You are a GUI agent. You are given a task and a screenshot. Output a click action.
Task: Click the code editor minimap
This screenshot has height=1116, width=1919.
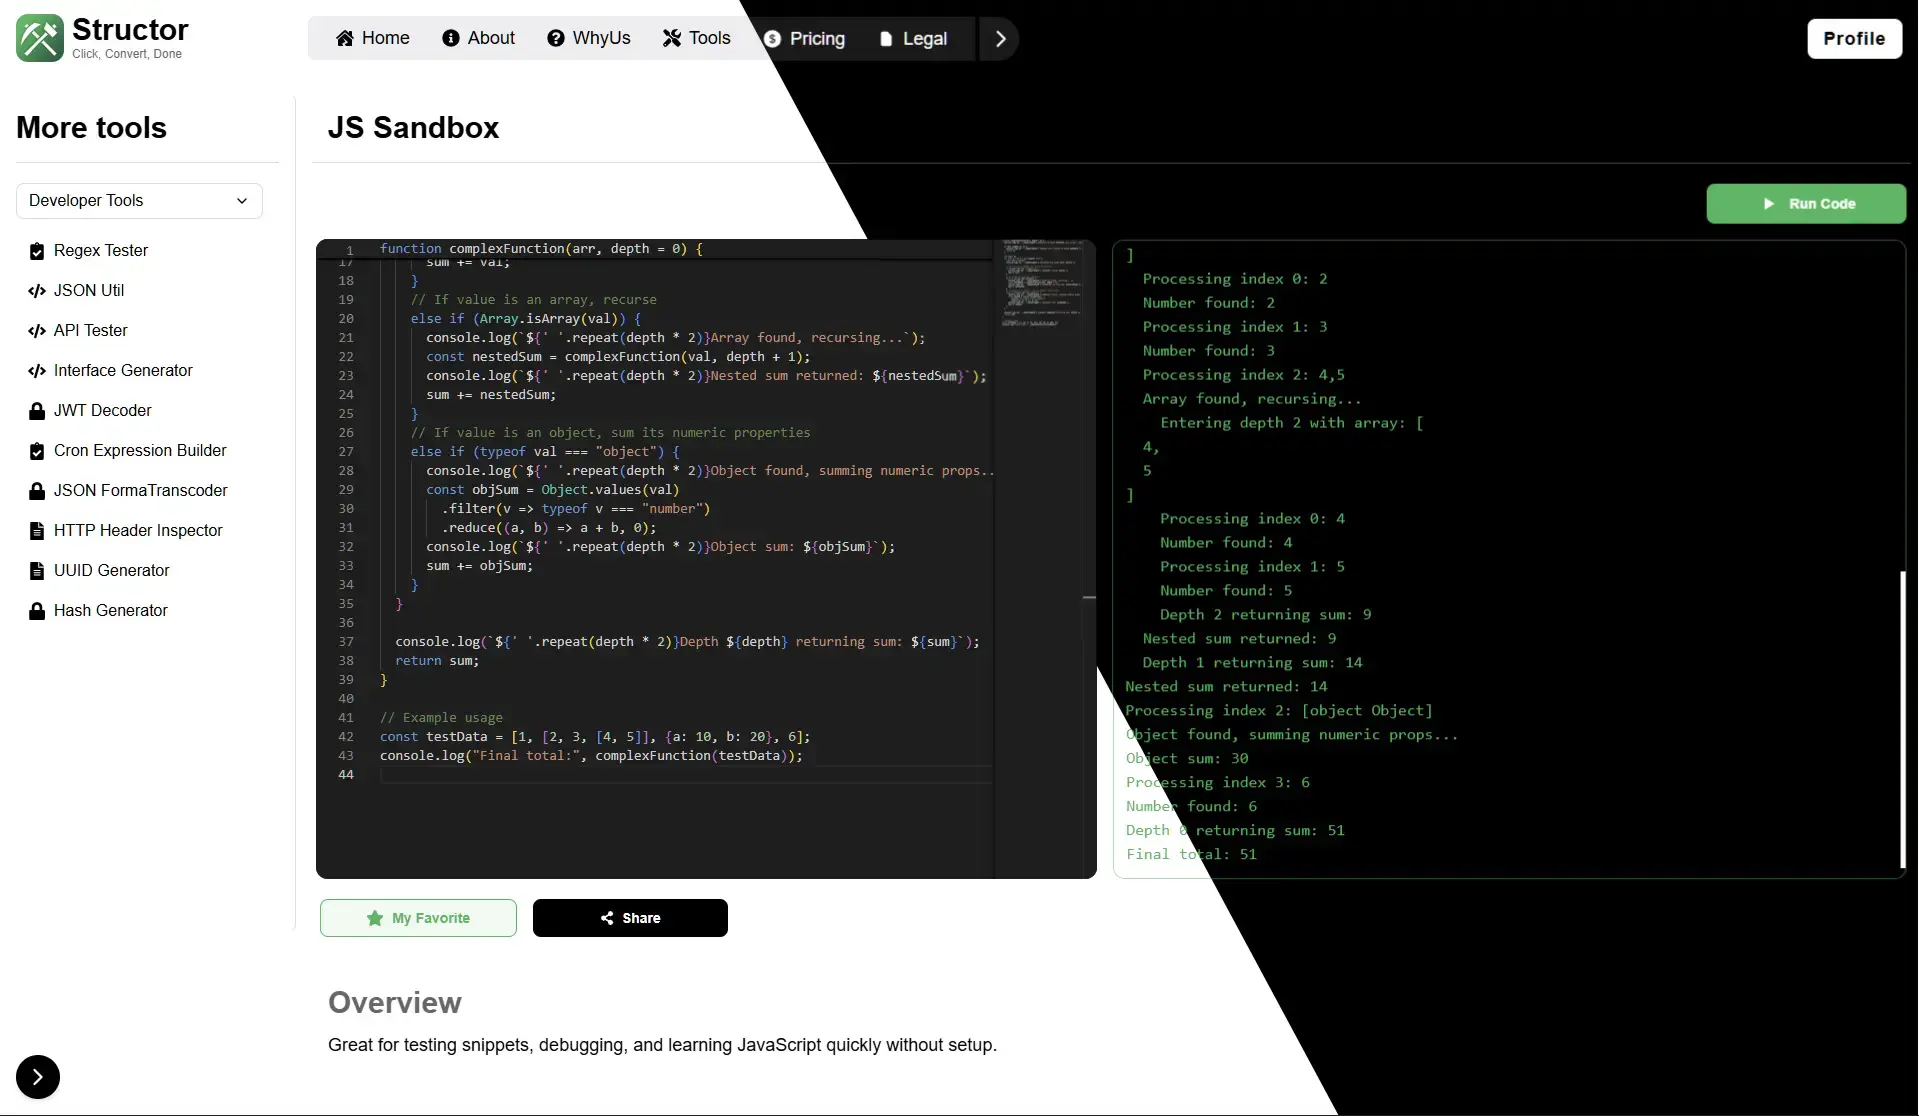pyautogui.click(x=1042, y=284)
